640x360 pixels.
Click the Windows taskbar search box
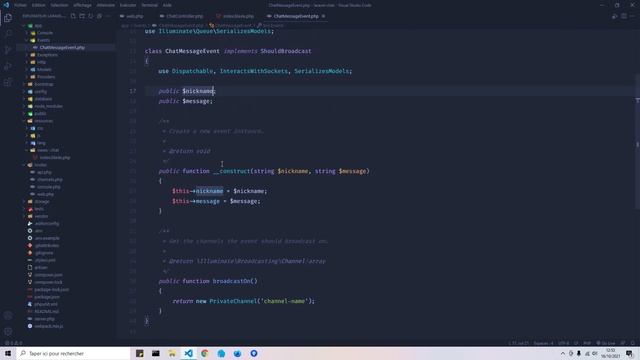[x=73, y=353]
